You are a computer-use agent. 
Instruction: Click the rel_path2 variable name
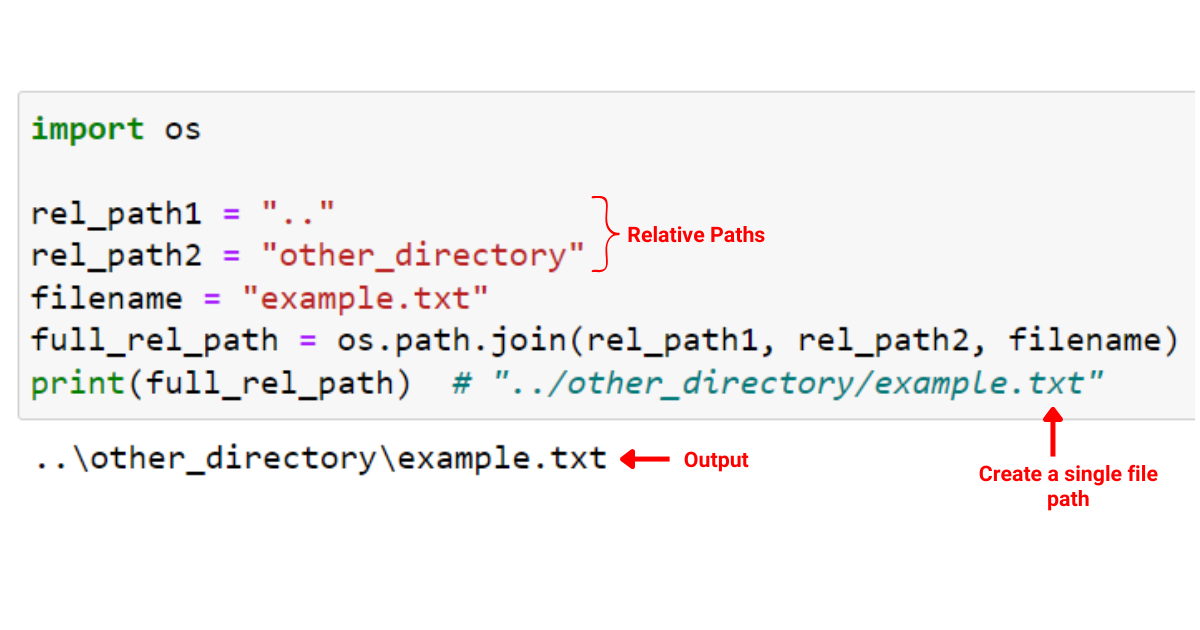[116, 256]
